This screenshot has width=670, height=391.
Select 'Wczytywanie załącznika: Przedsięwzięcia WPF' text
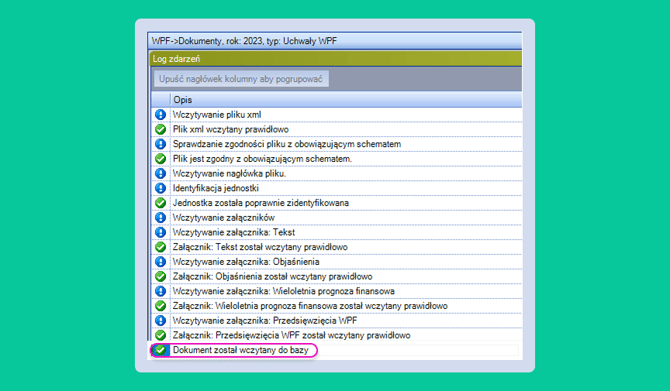[x=264, y=320]
